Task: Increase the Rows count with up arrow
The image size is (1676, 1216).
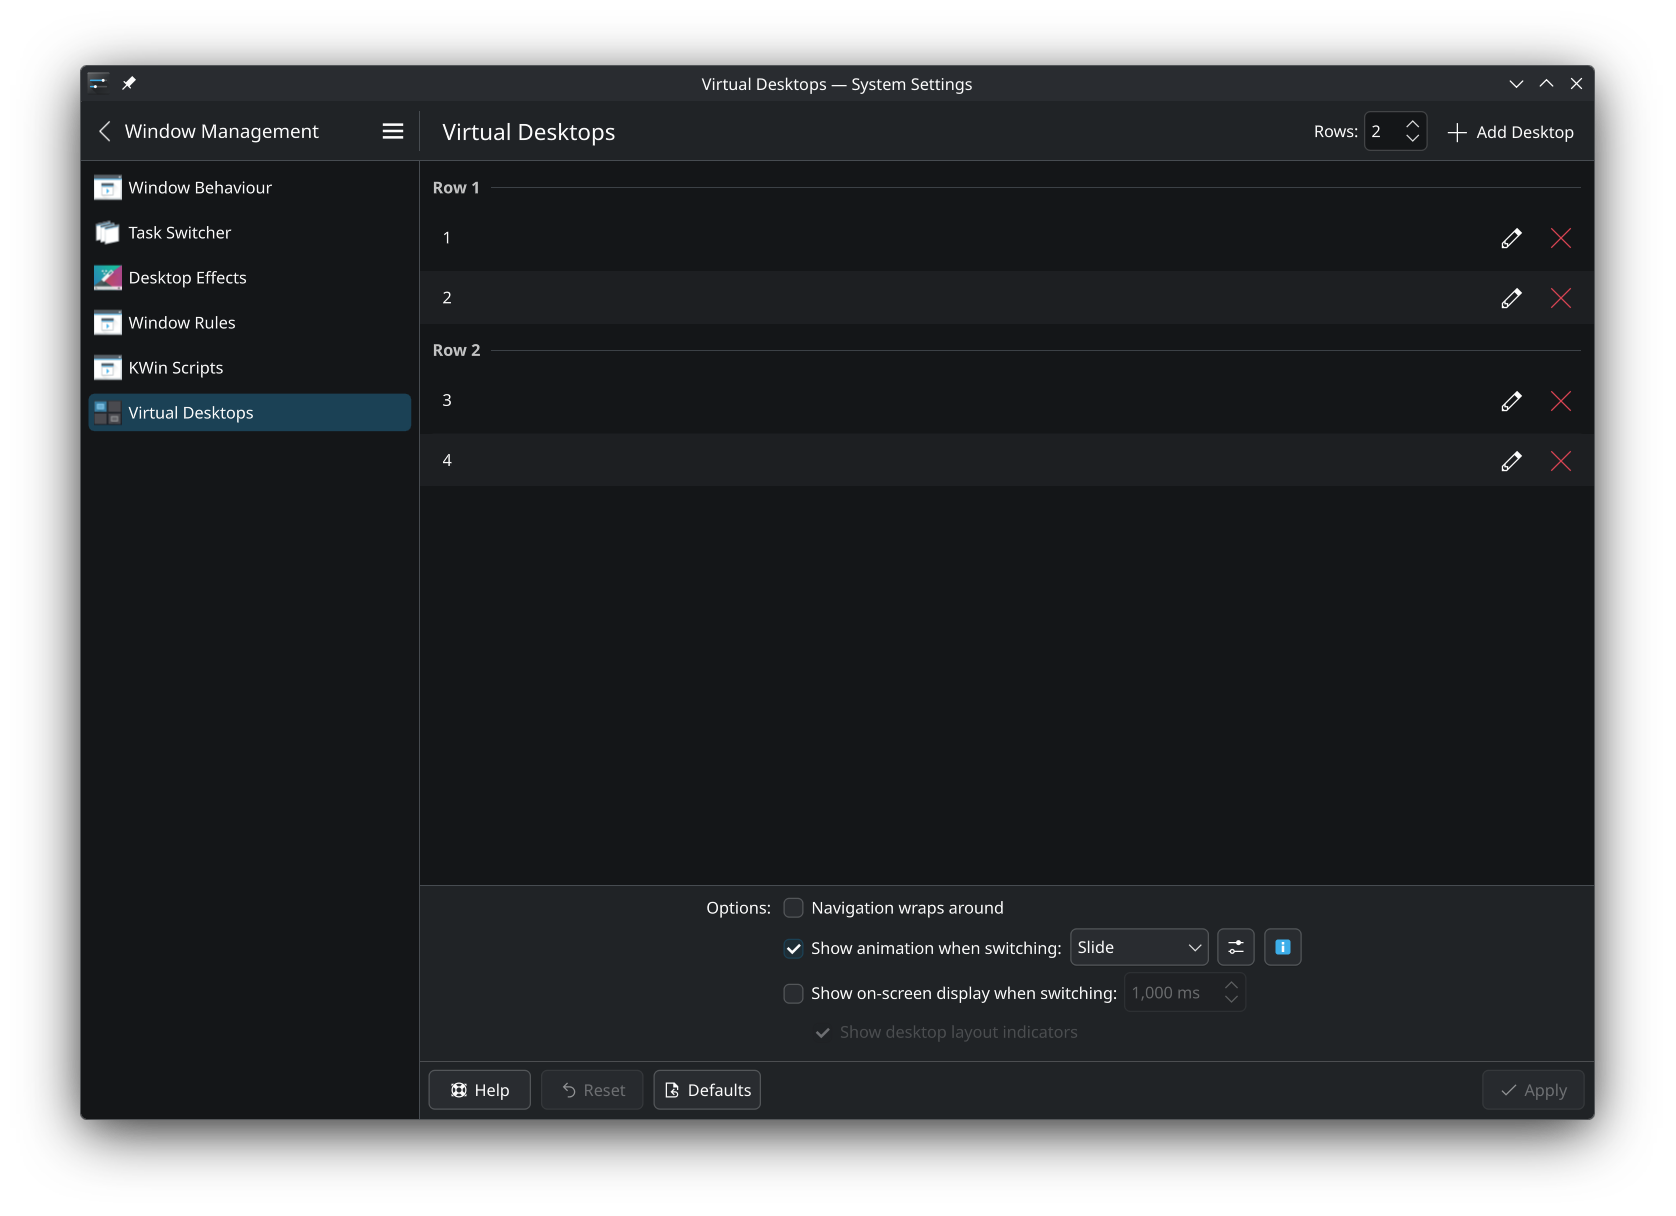Action: (x=1412, y=124)
